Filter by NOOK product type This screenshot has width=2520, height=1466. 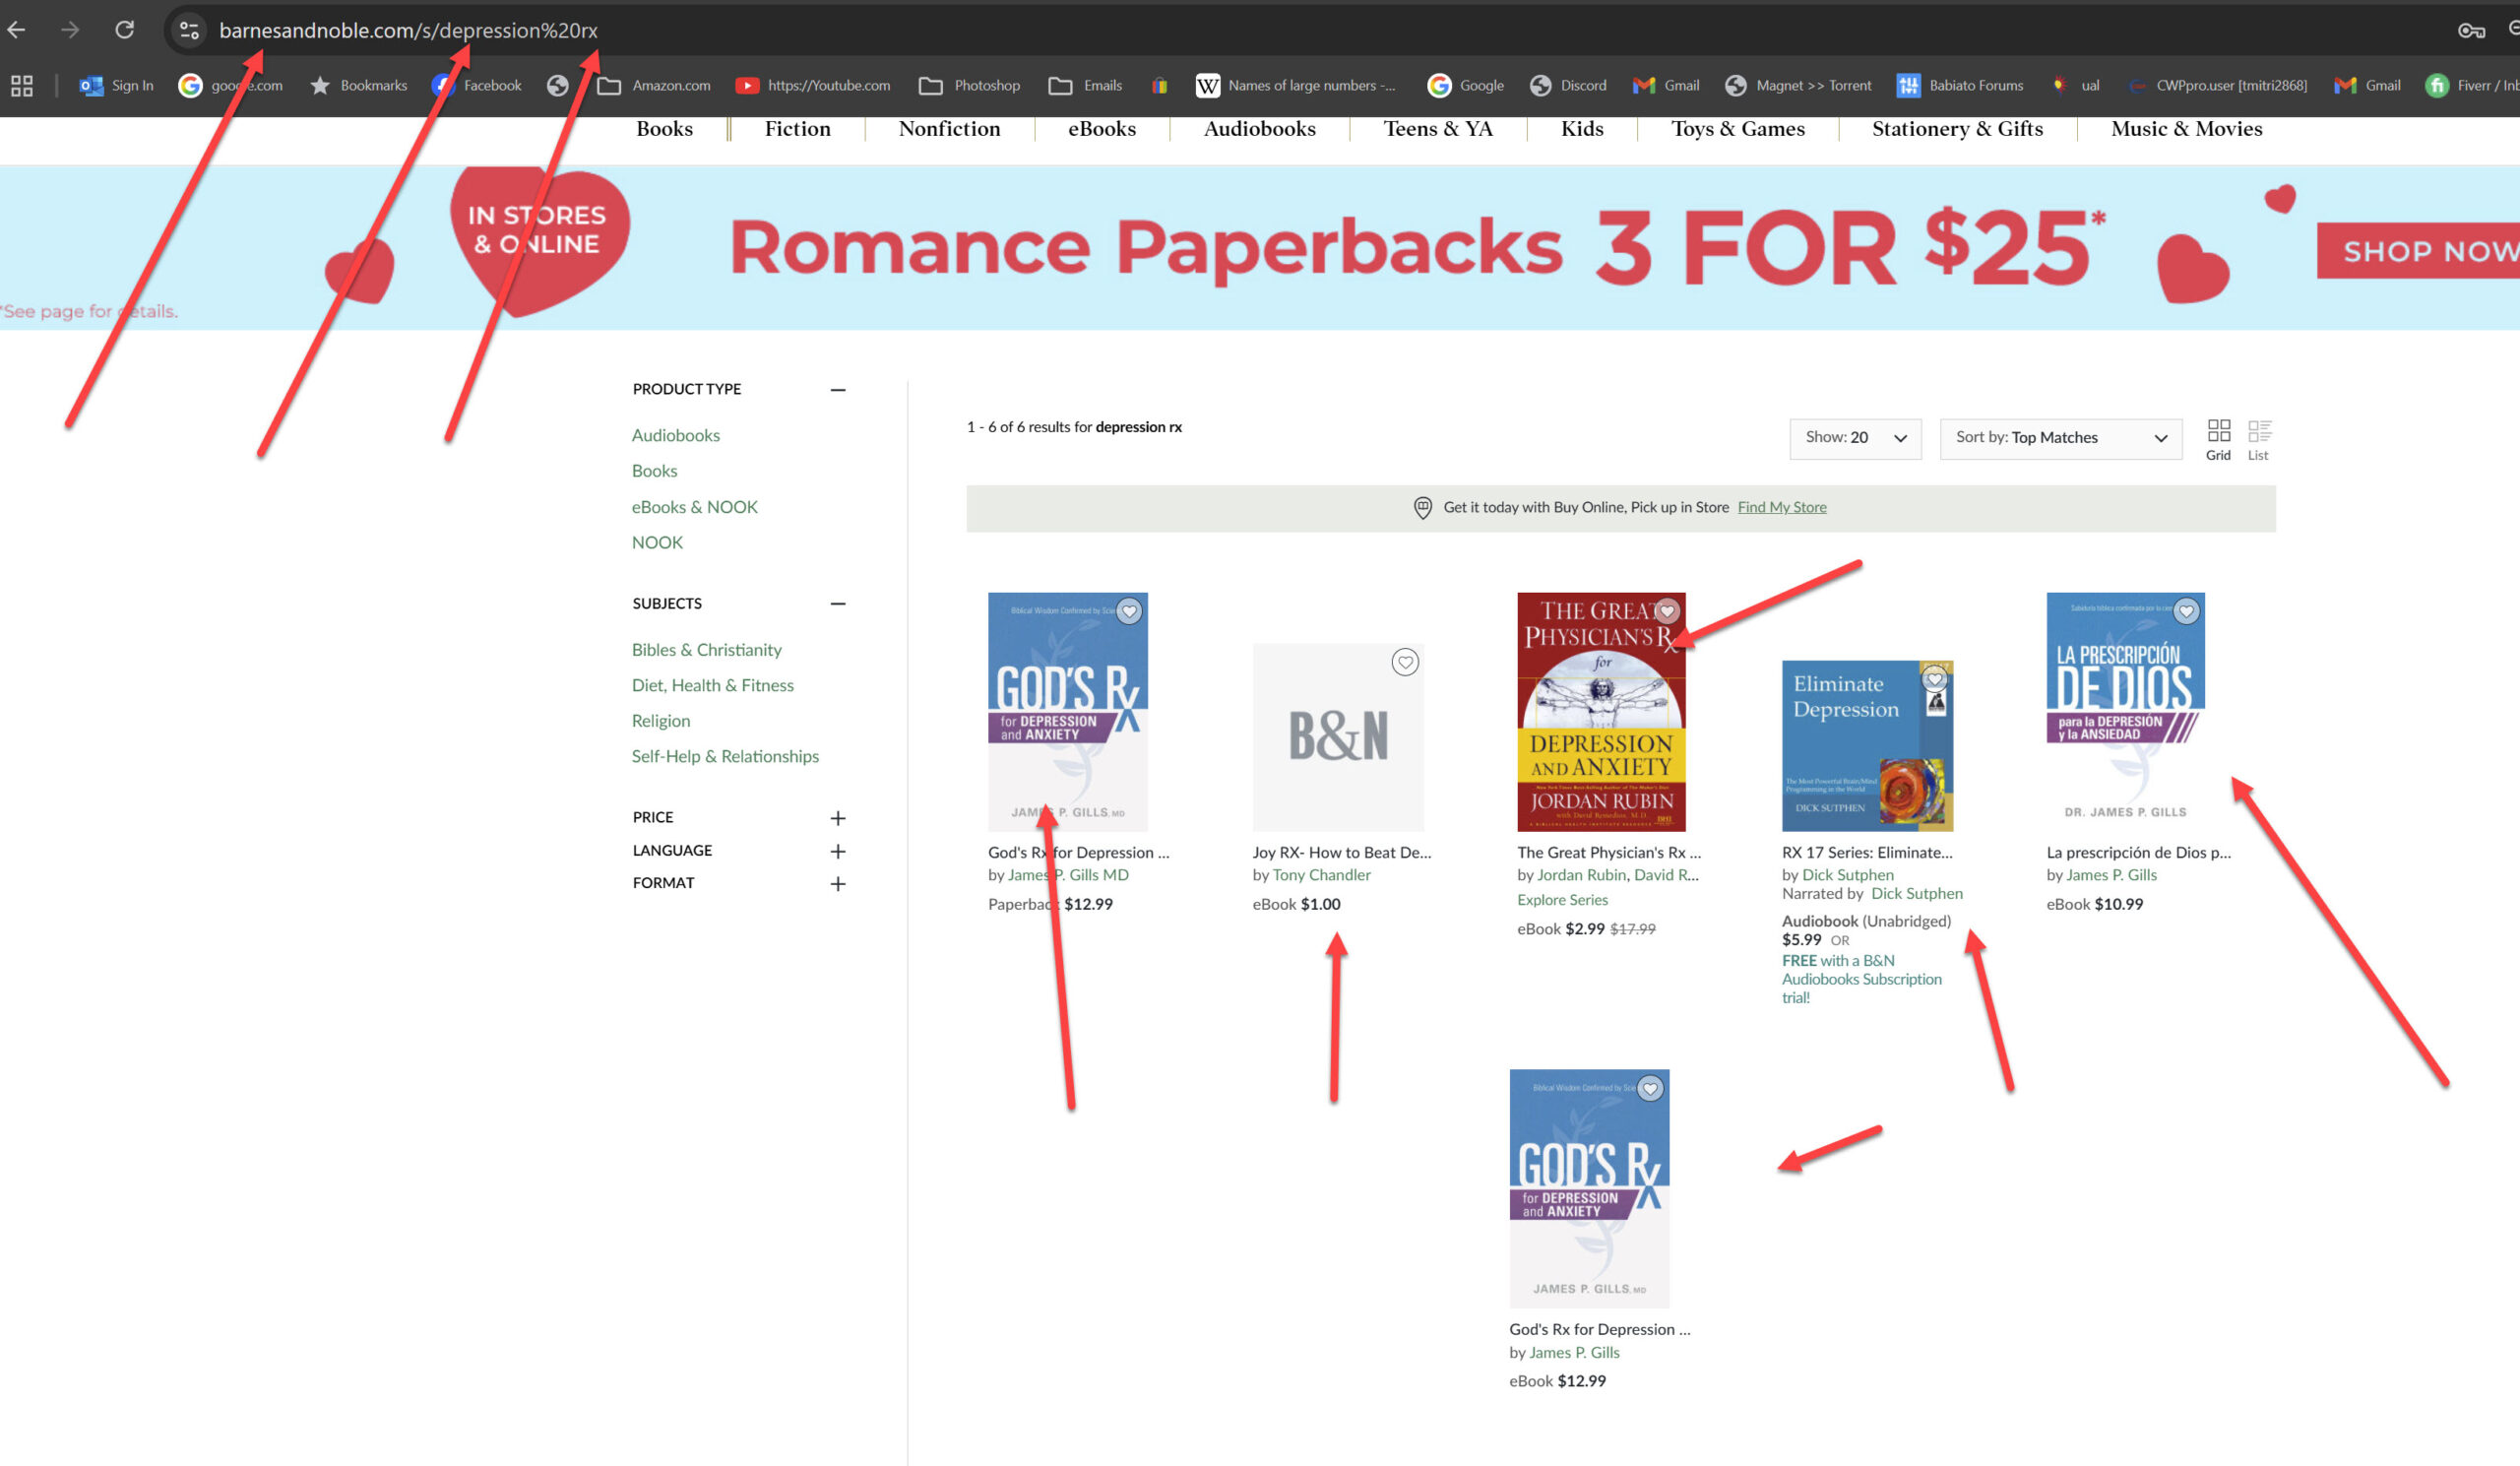pos(657,542)
